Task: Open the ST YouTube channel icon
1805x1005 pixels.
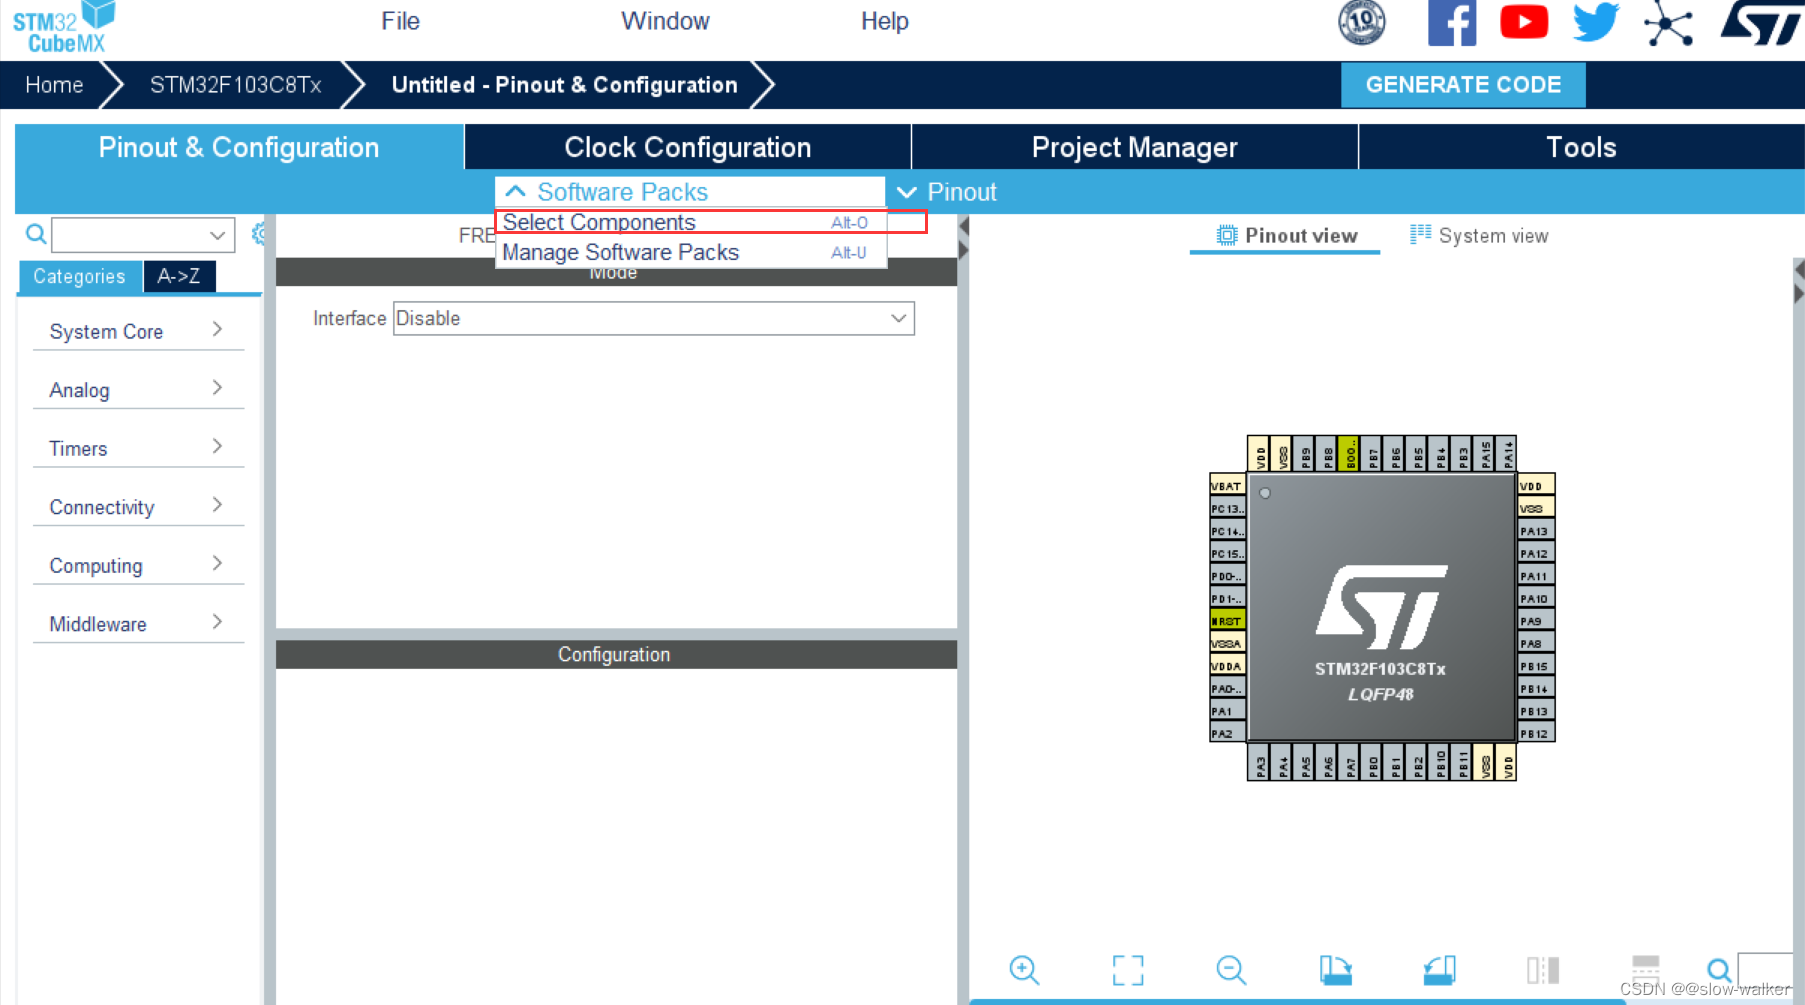Action: (x=1523, y=21)
